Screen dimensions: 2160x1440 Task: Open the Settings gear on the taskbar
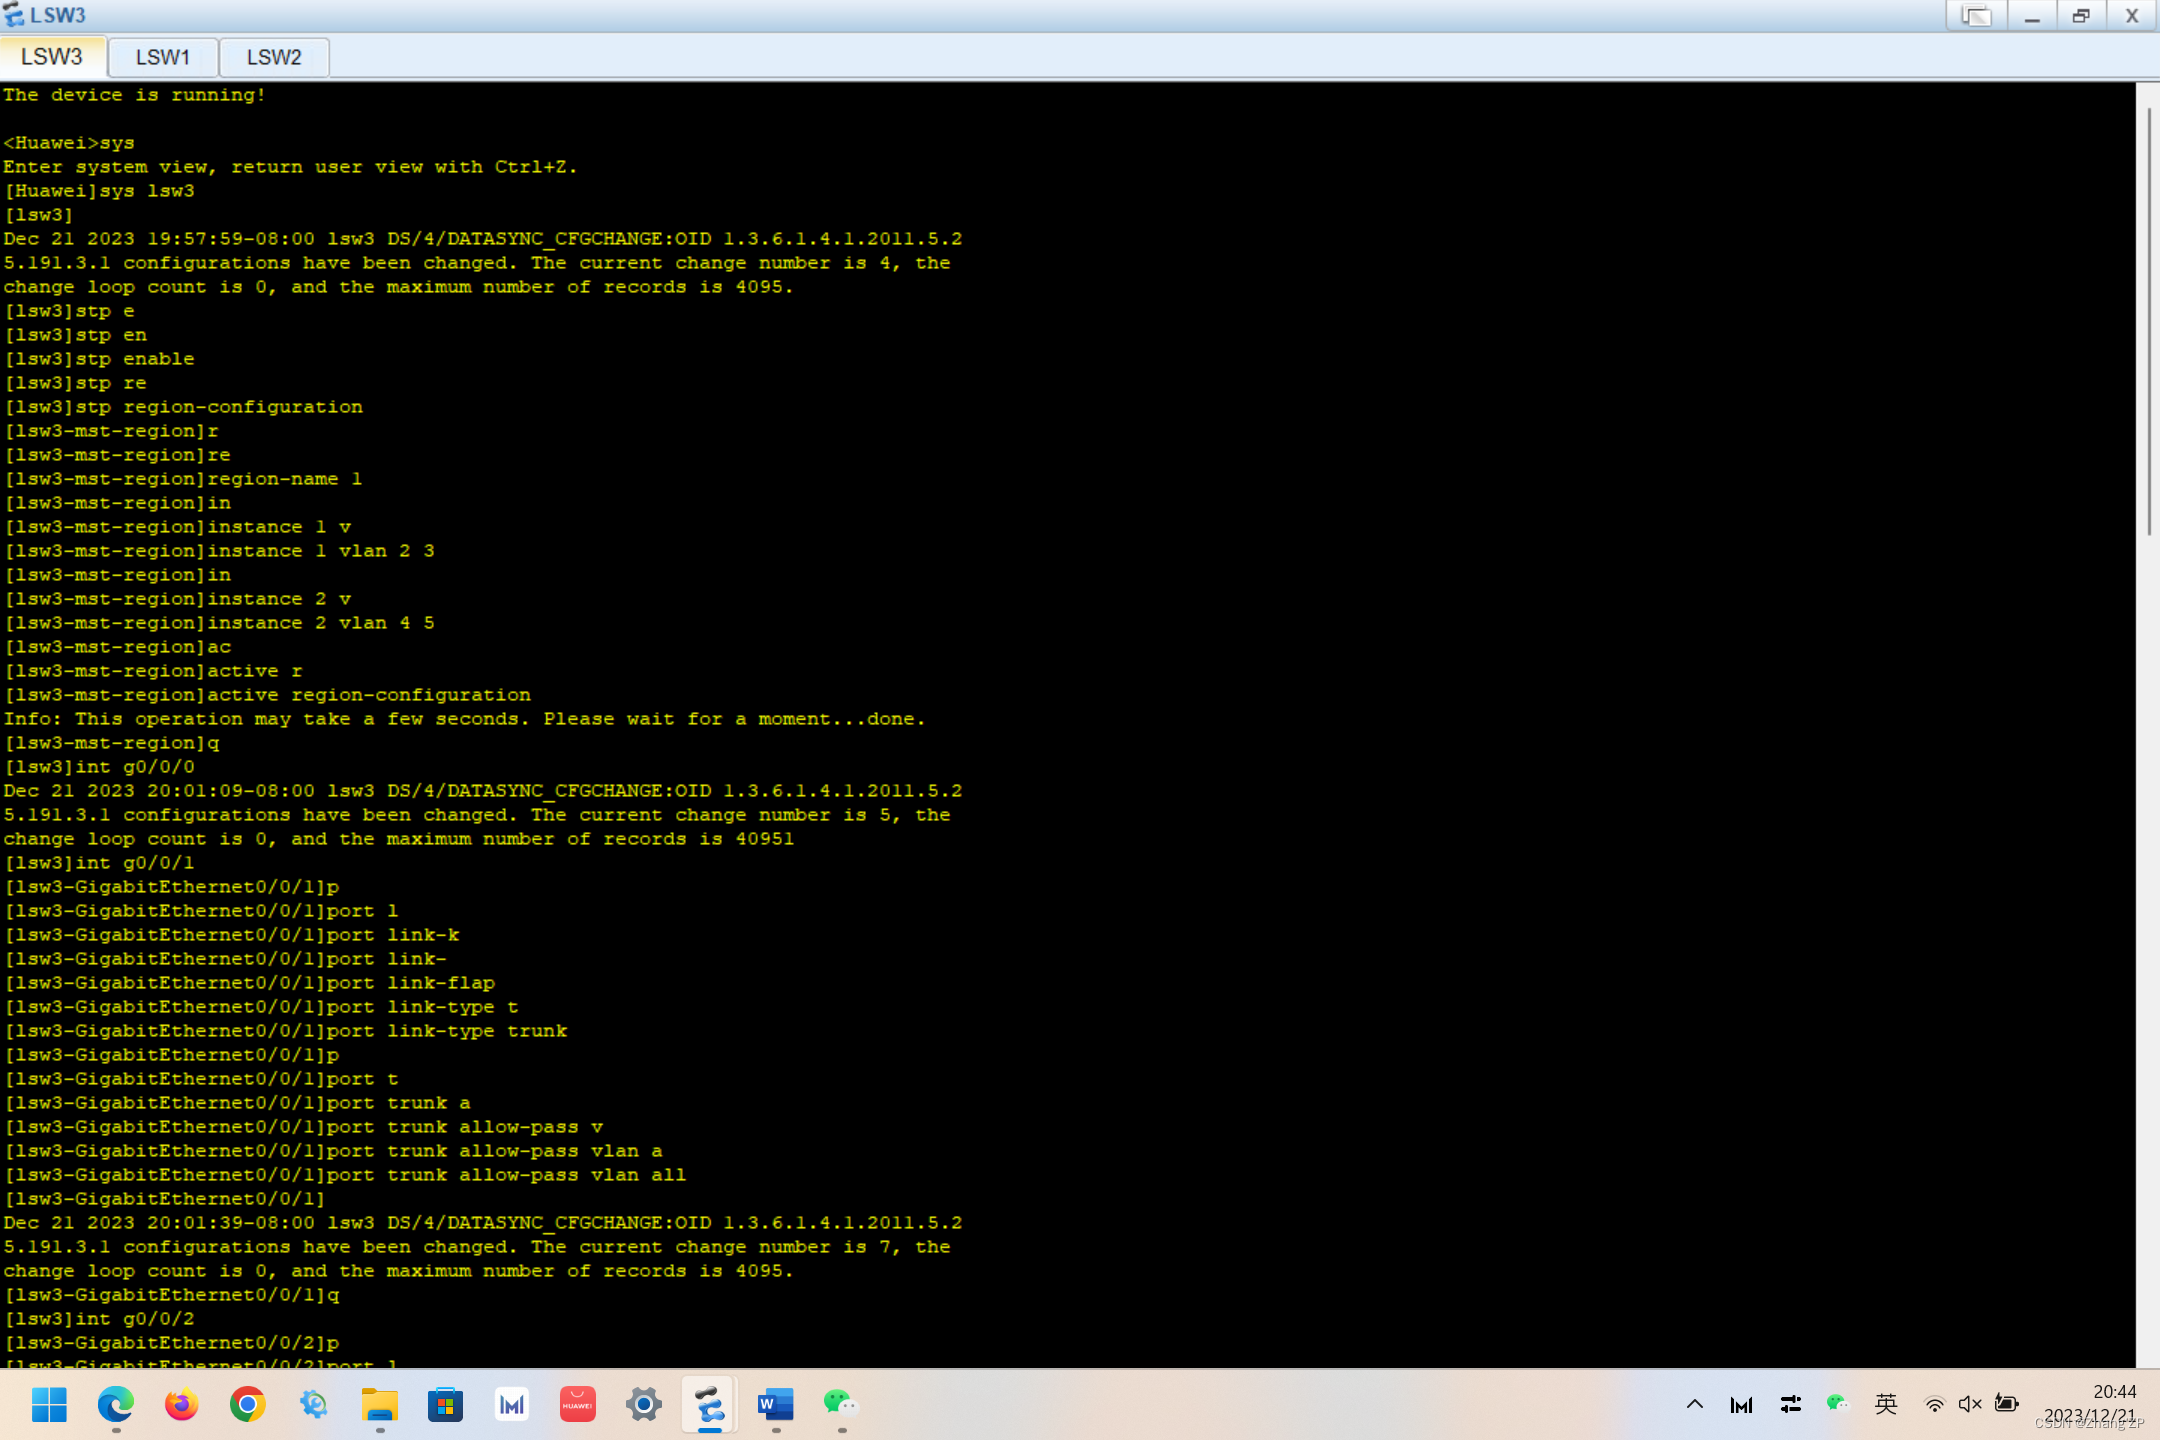643,1404
